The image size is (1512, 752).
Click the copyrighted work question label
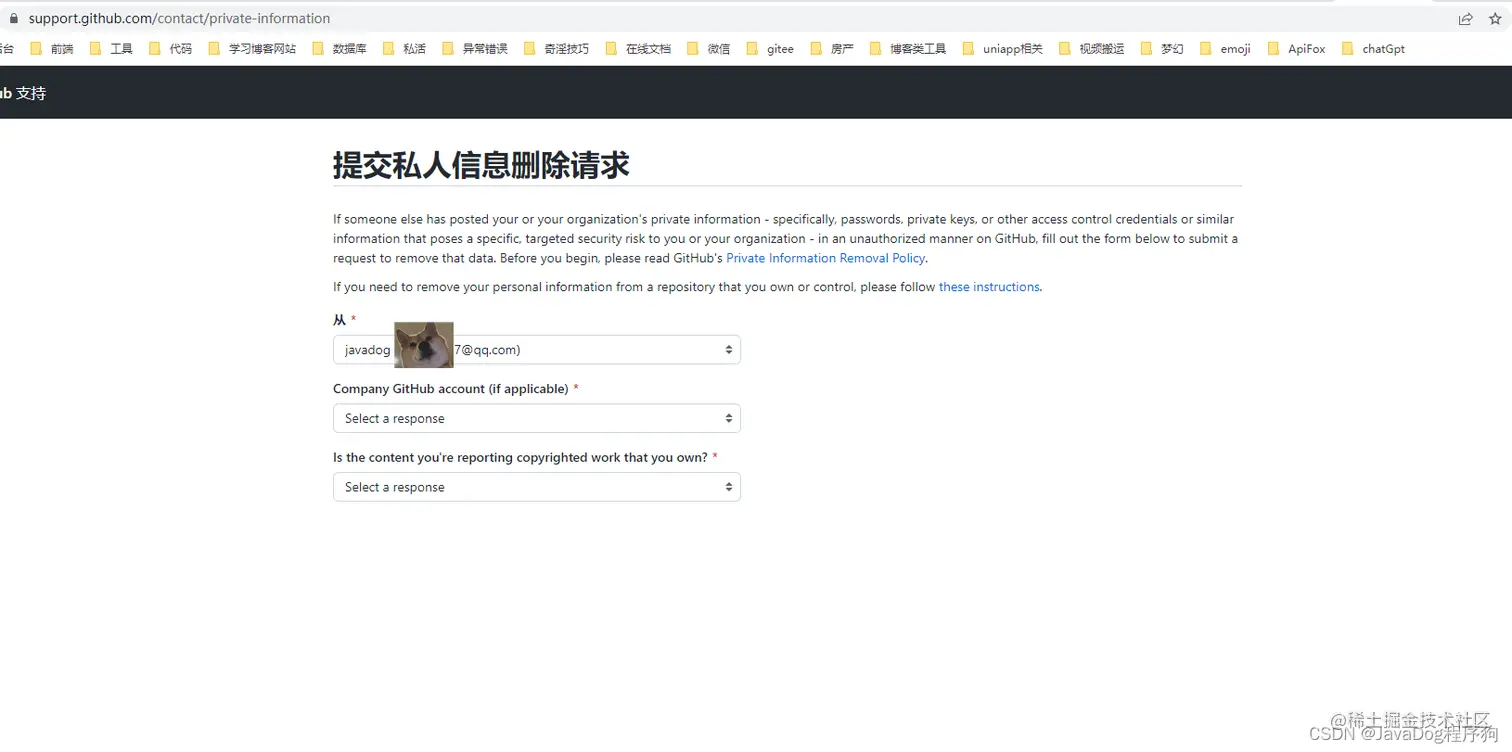(520, 458)
